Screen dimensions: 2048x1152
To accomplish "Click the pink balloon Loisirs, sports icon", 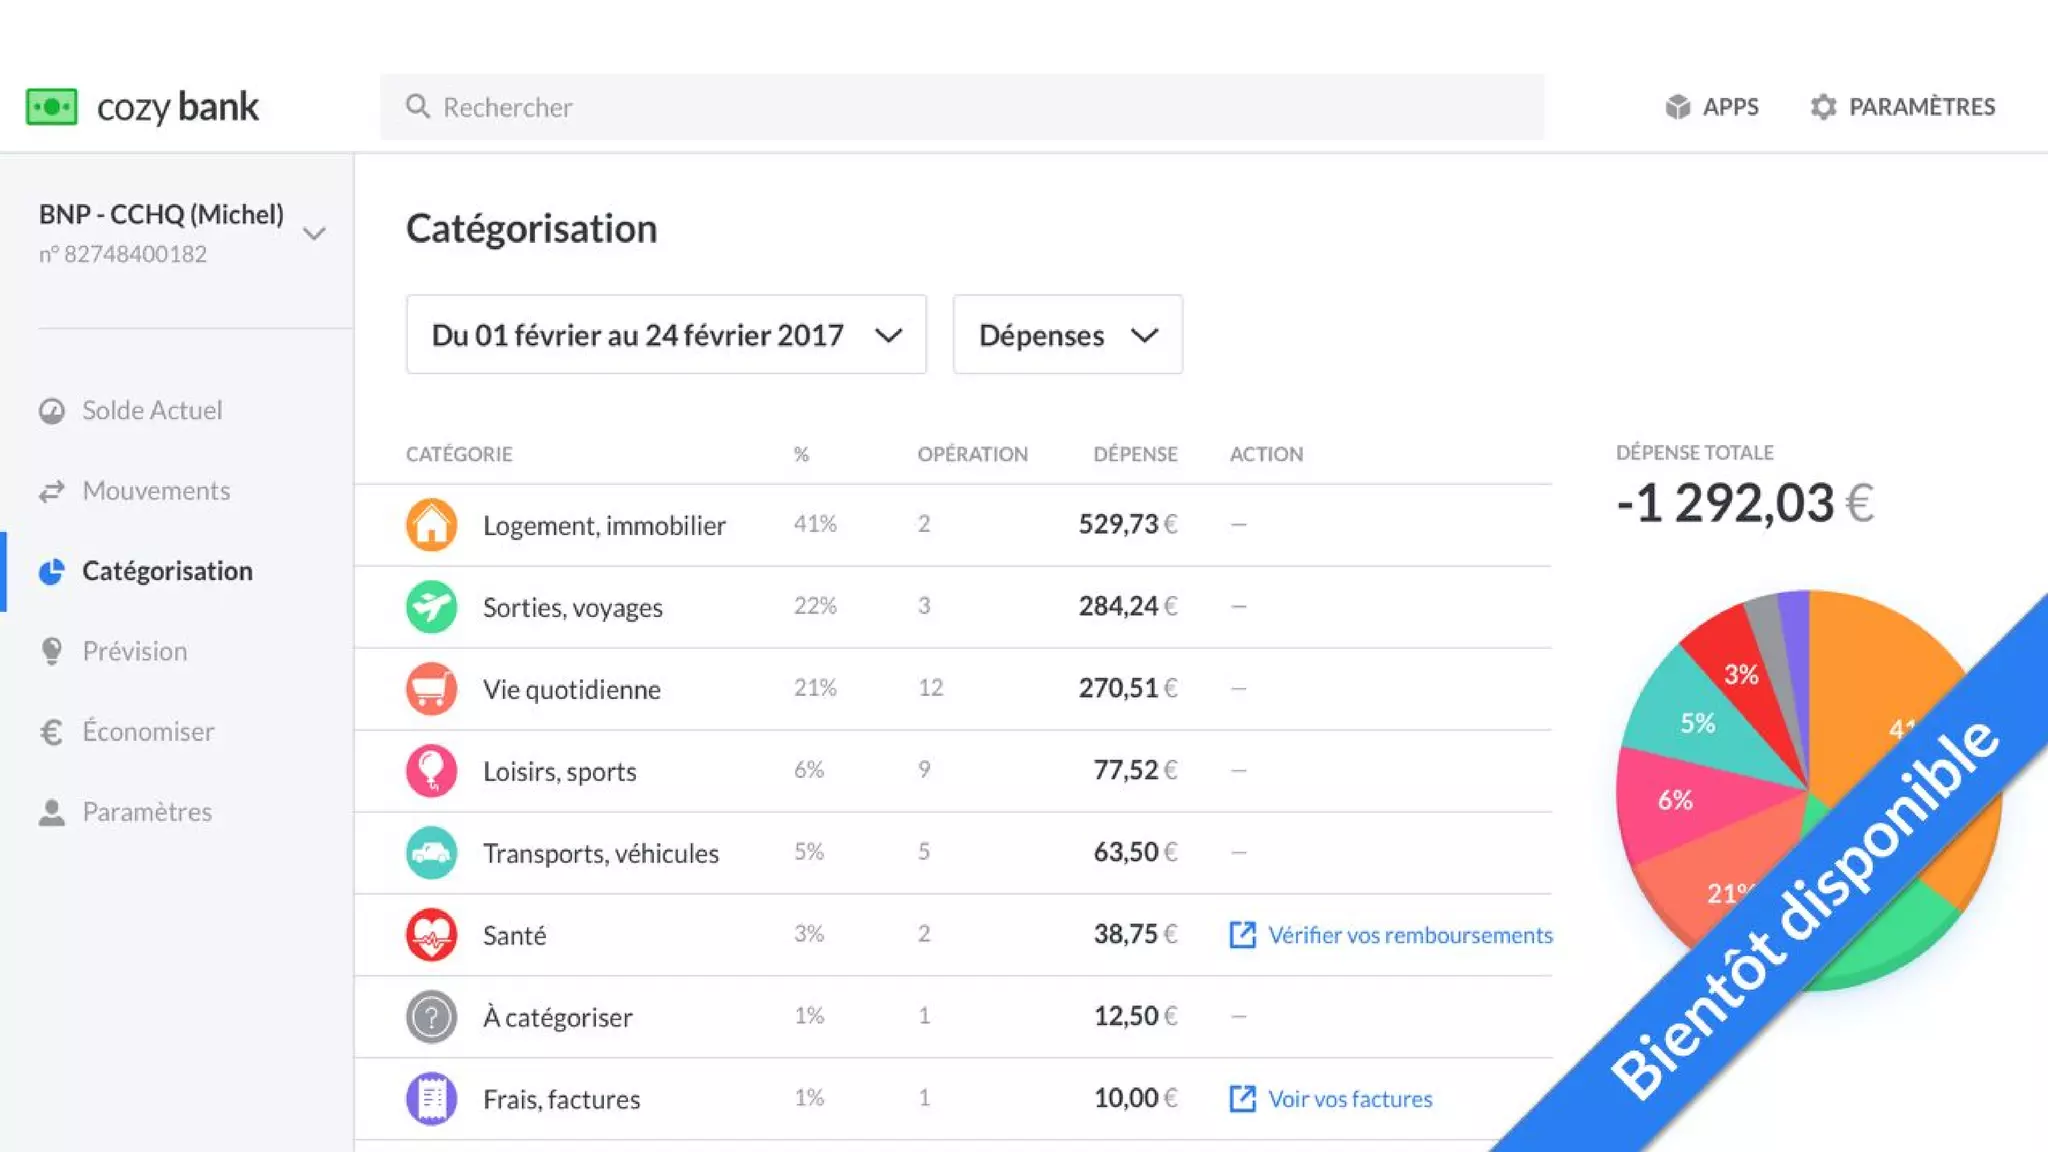I will click(x=431, y=770).
